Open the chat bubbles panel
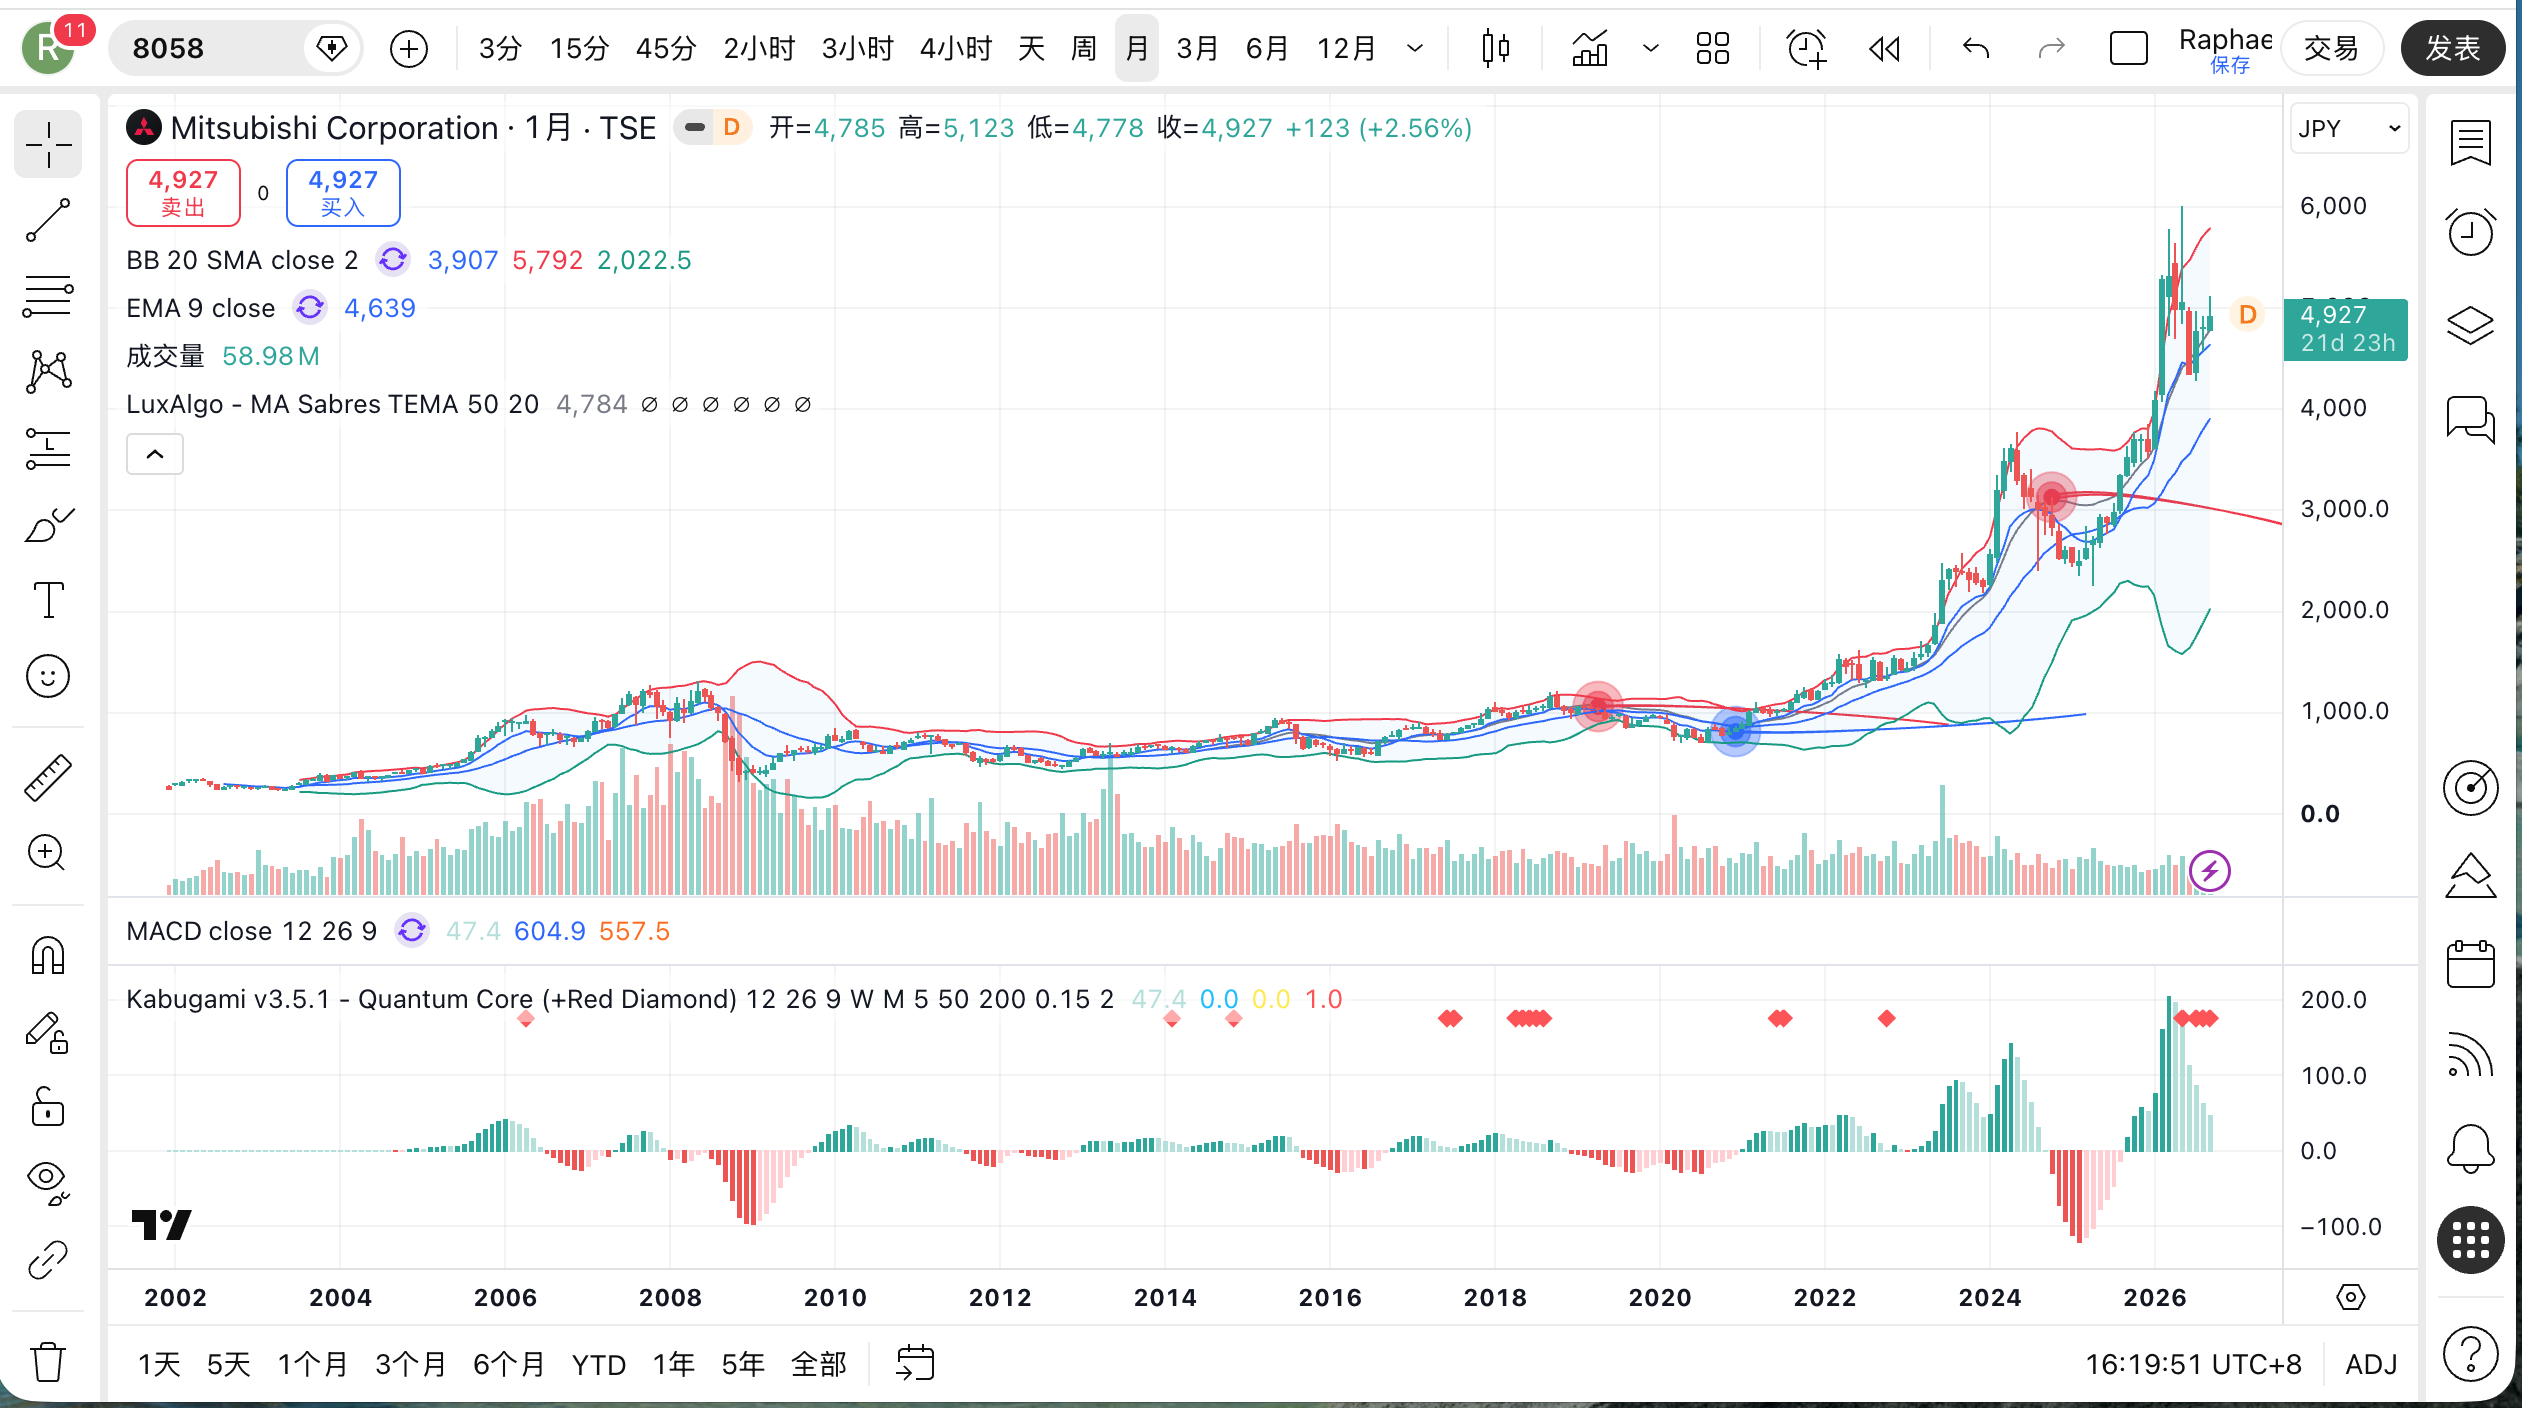 pyautogui.click(x=2470, y=418)
